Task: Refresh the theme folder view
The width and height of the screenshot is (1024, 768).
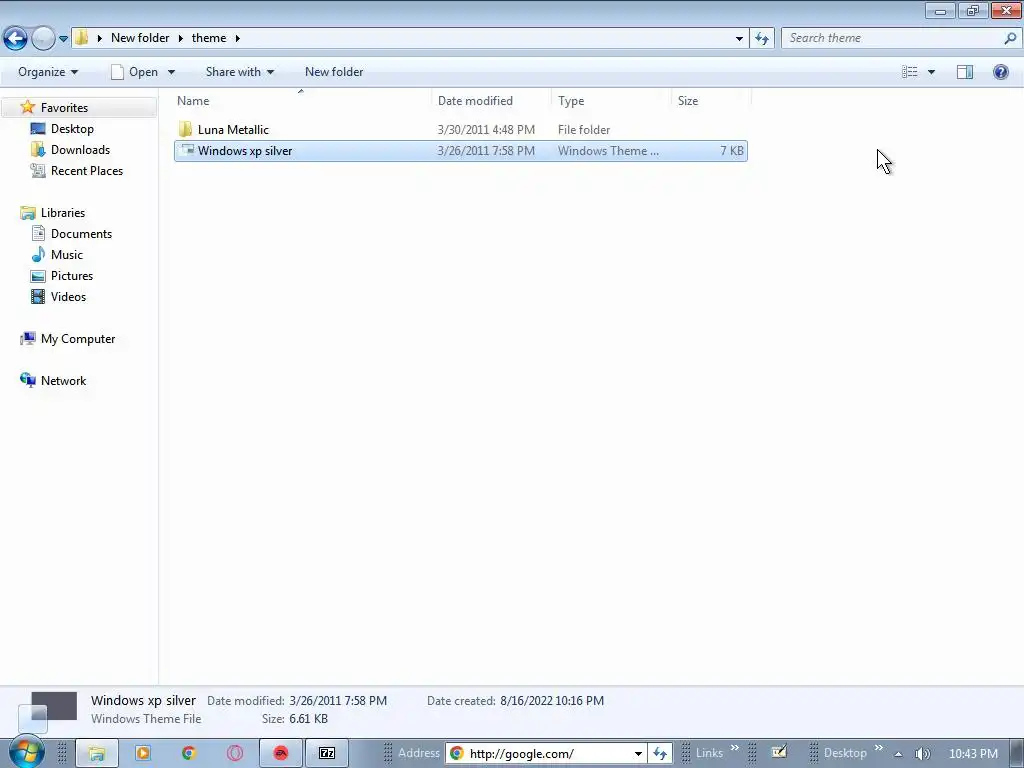Action: 762,39
